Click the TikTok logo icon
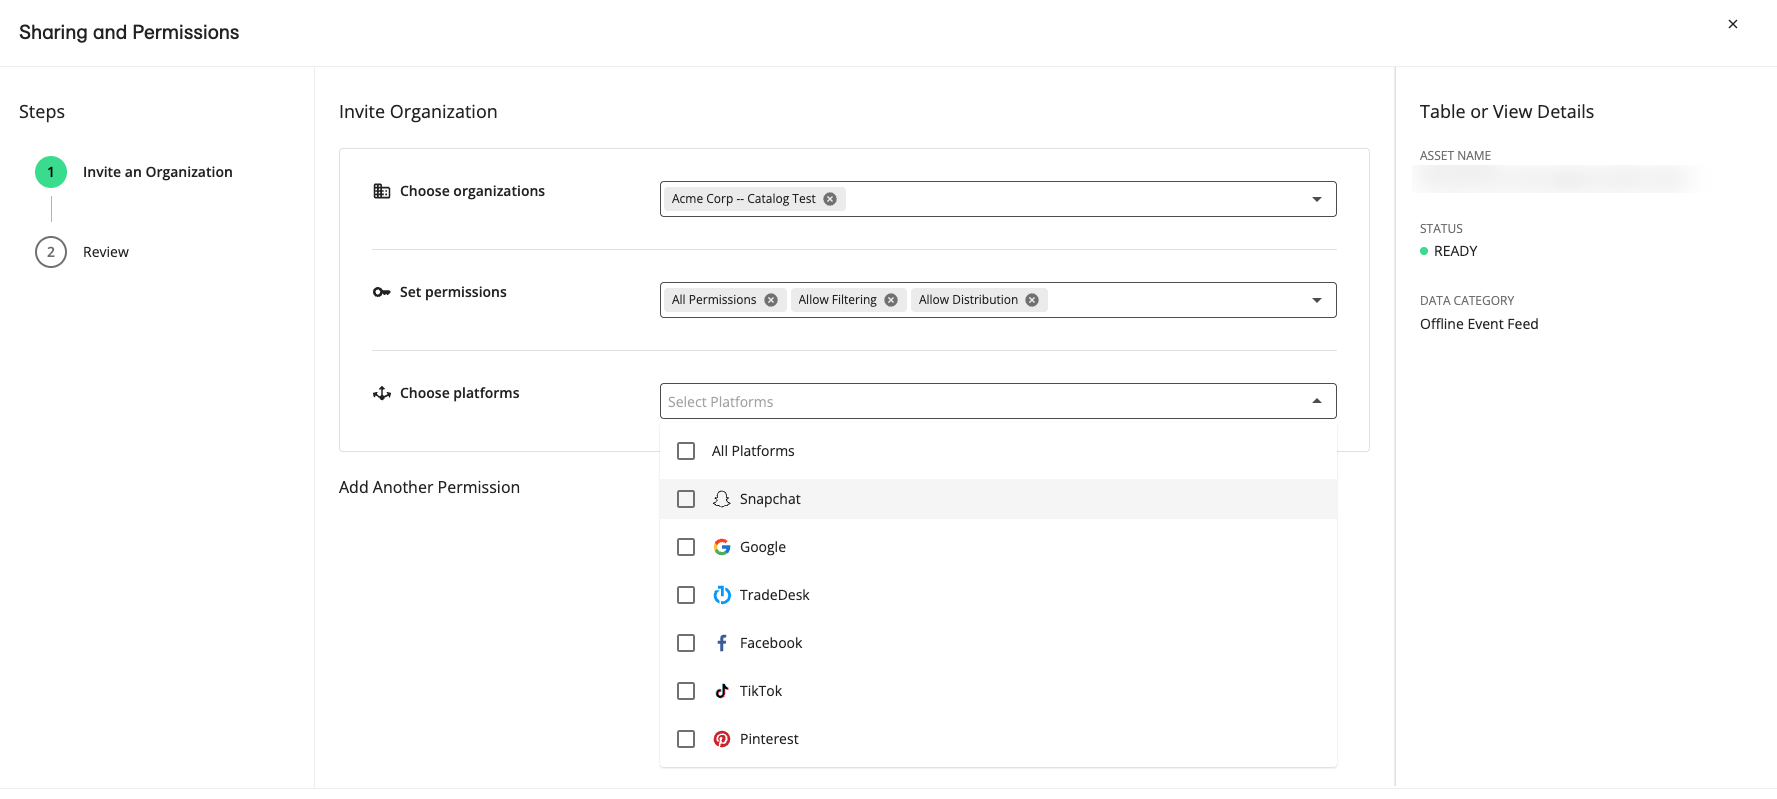 (722, 691)
